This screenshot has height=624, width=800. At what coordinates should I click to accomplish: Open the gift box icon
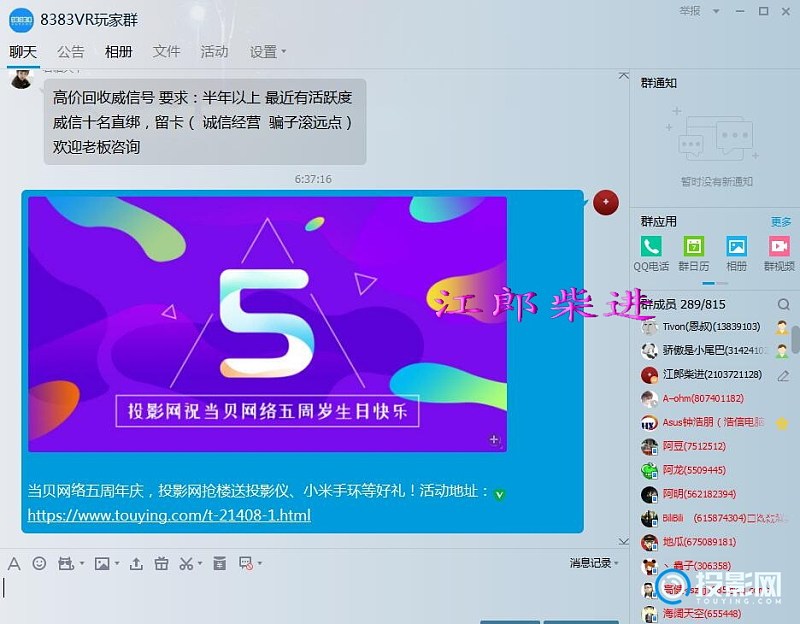click(162, 563)
